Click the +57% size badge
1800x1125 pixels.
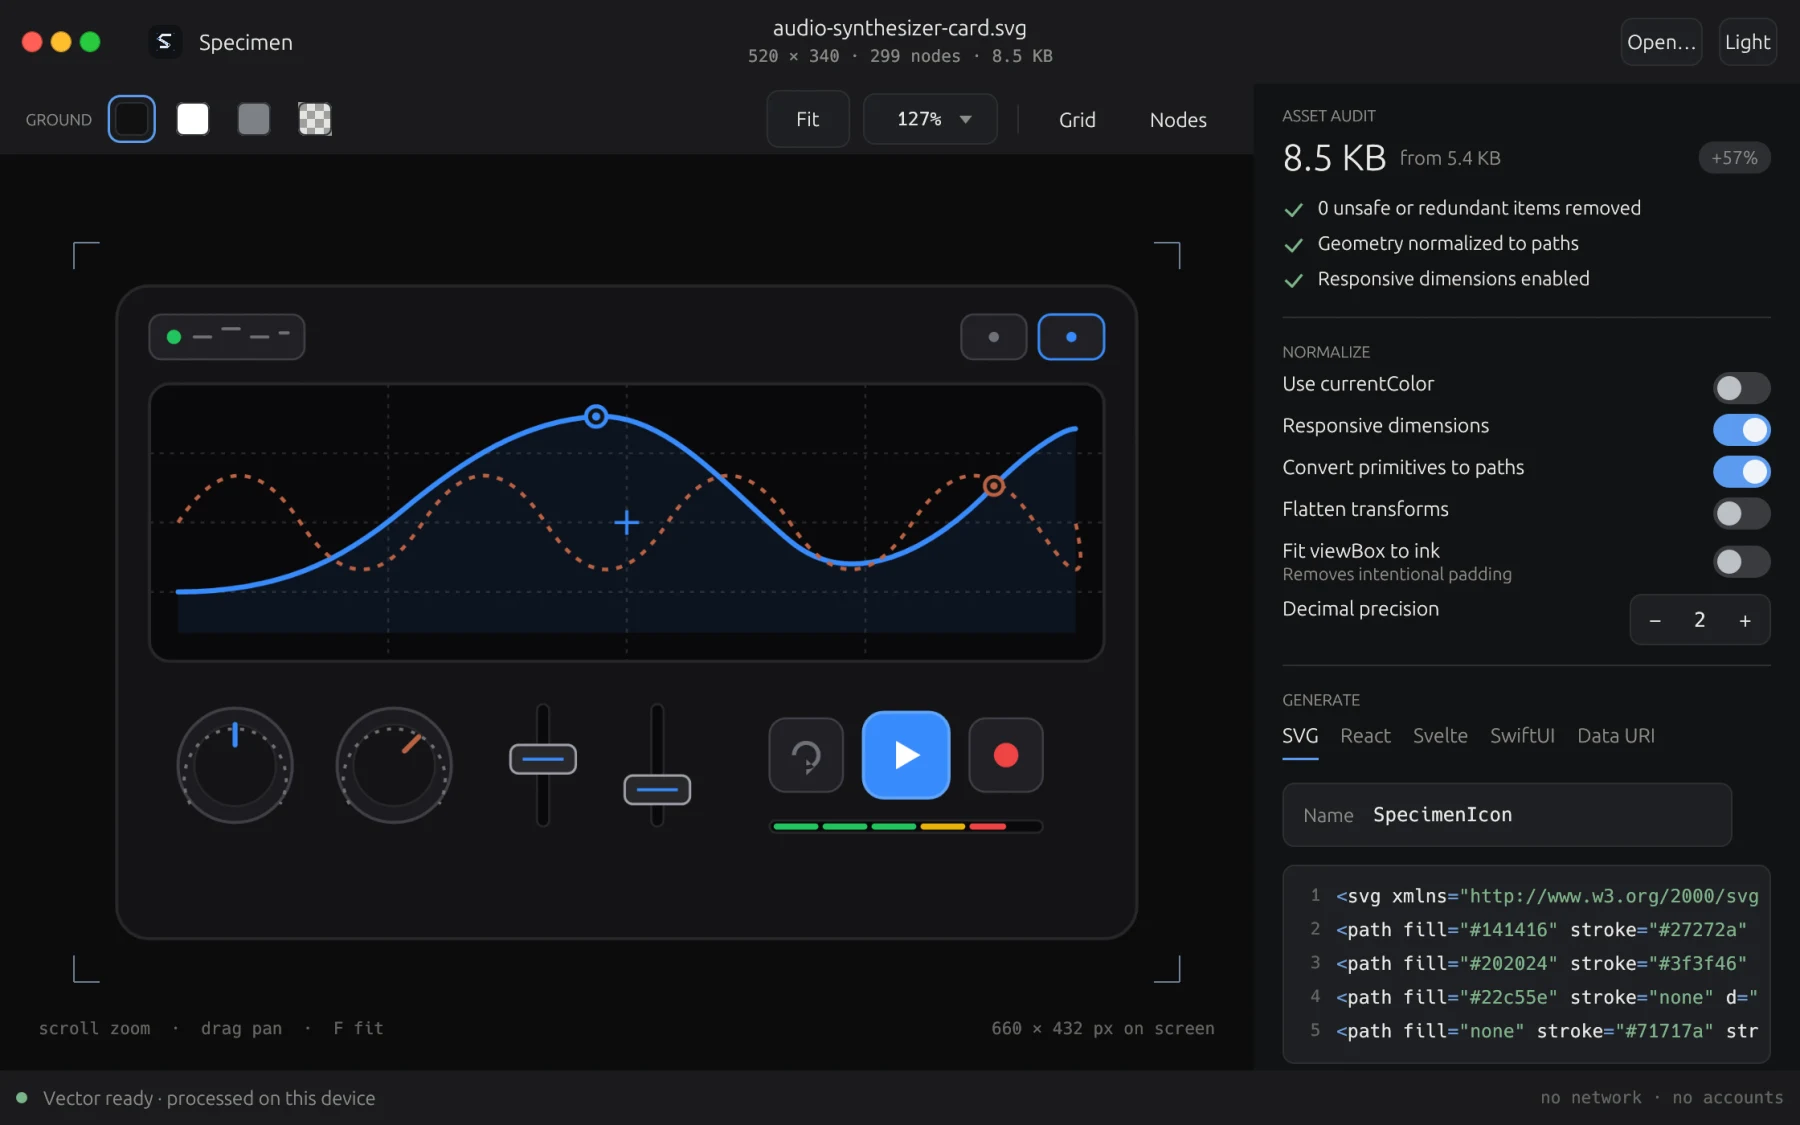point(1734,158)
